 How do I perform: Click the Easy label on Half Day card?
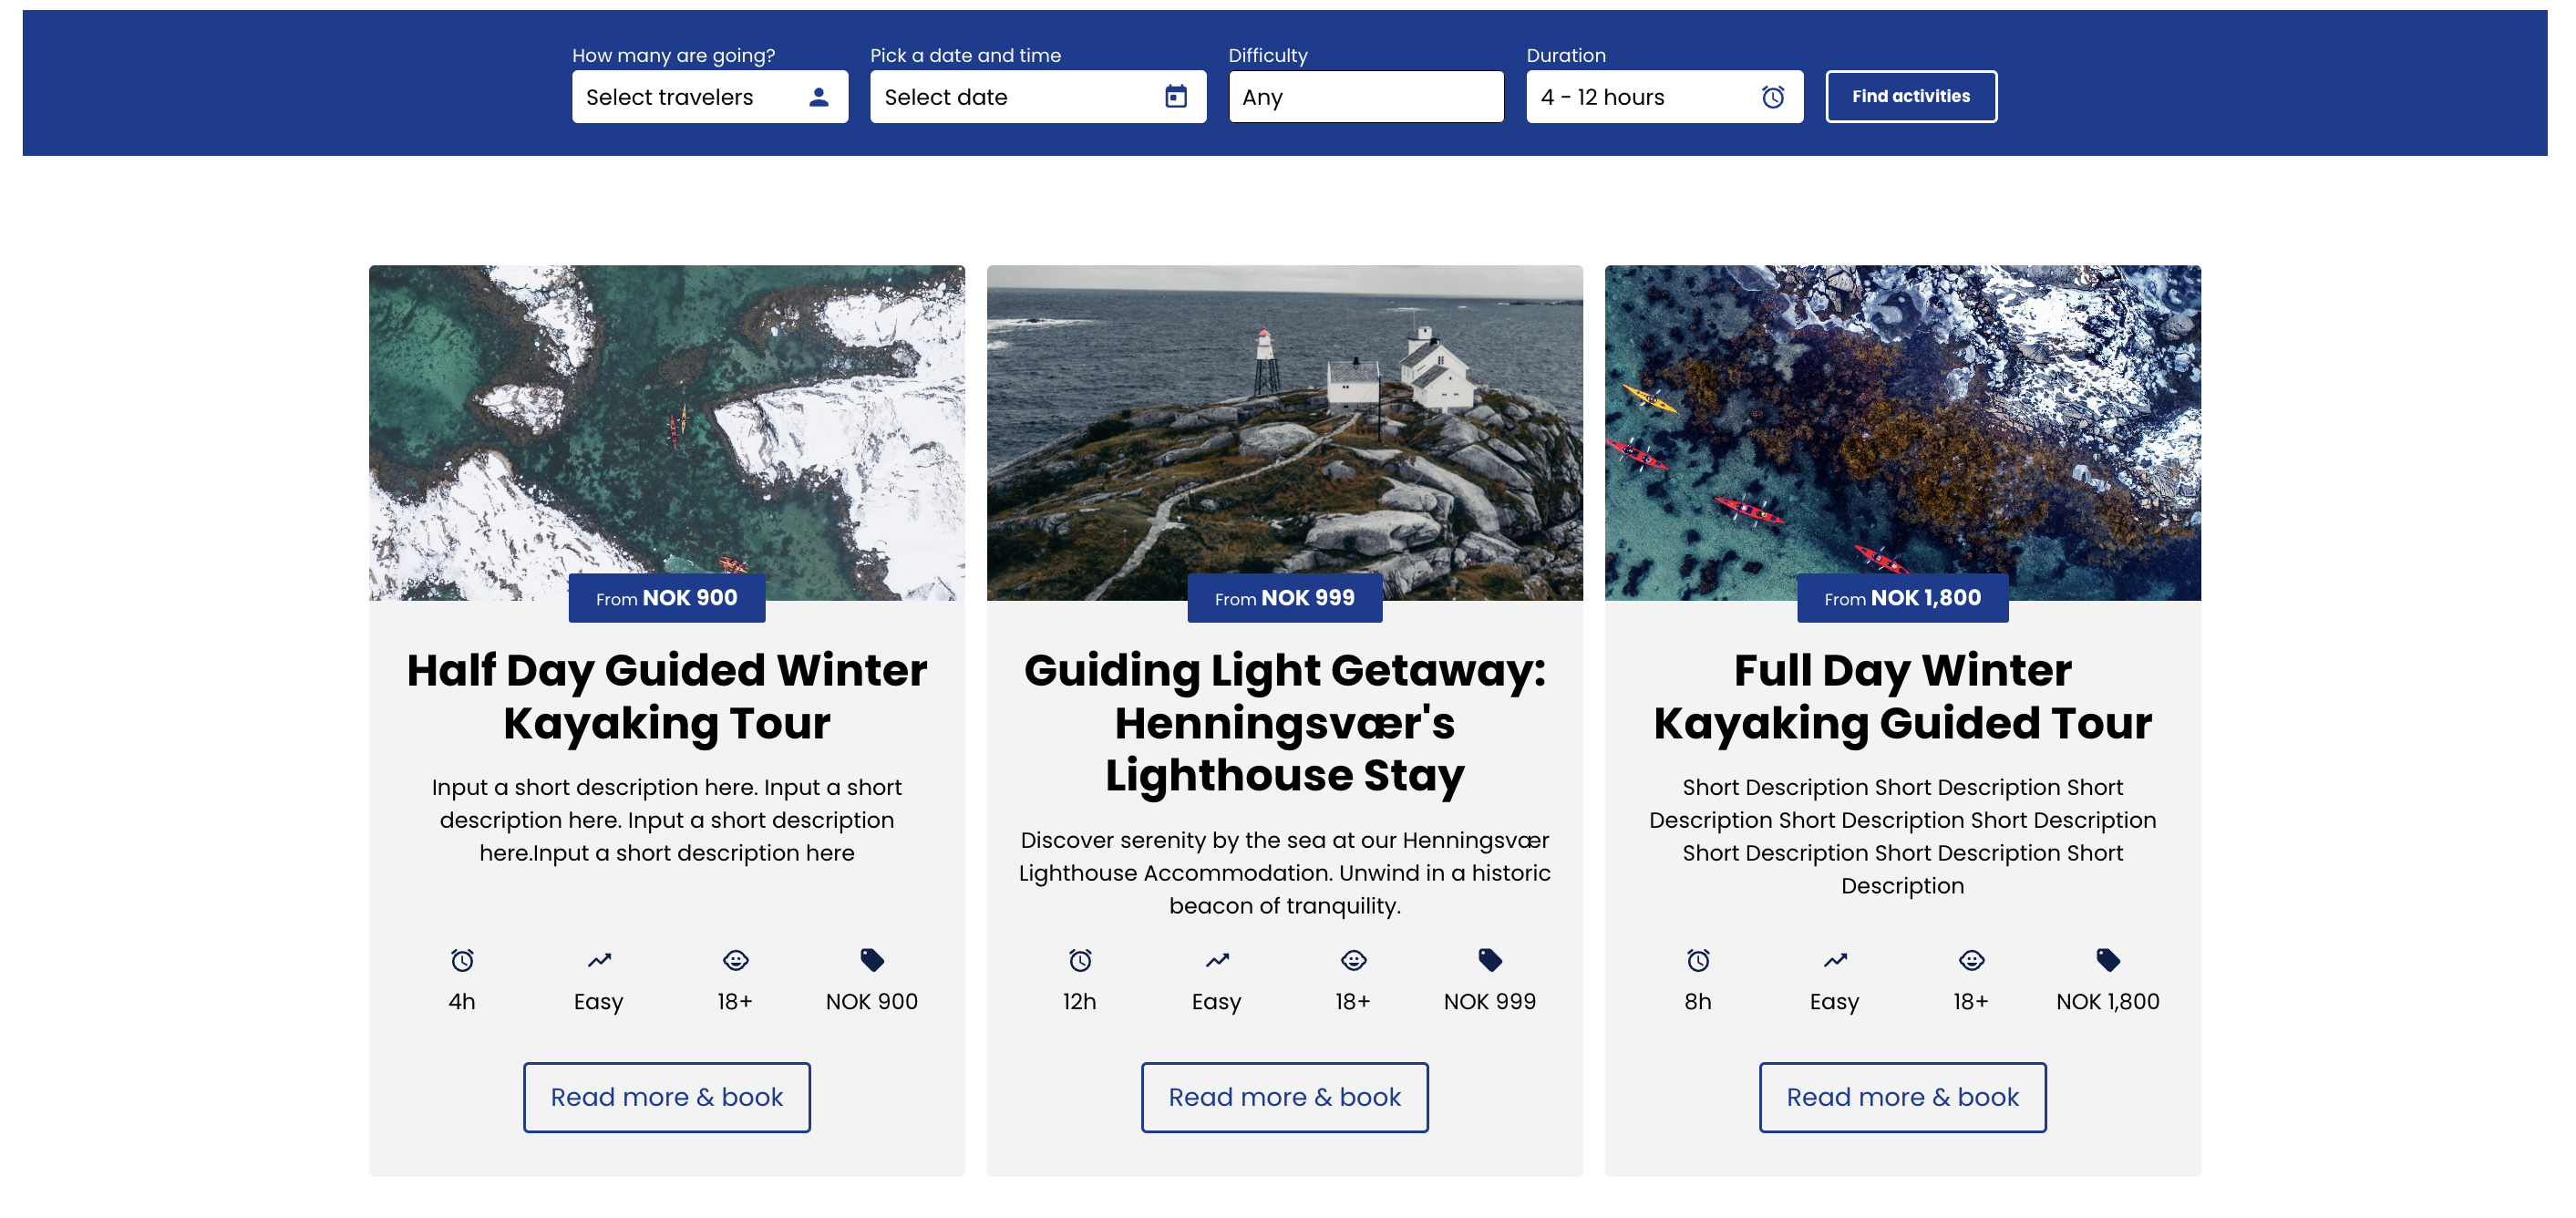tap(599, 1002)
